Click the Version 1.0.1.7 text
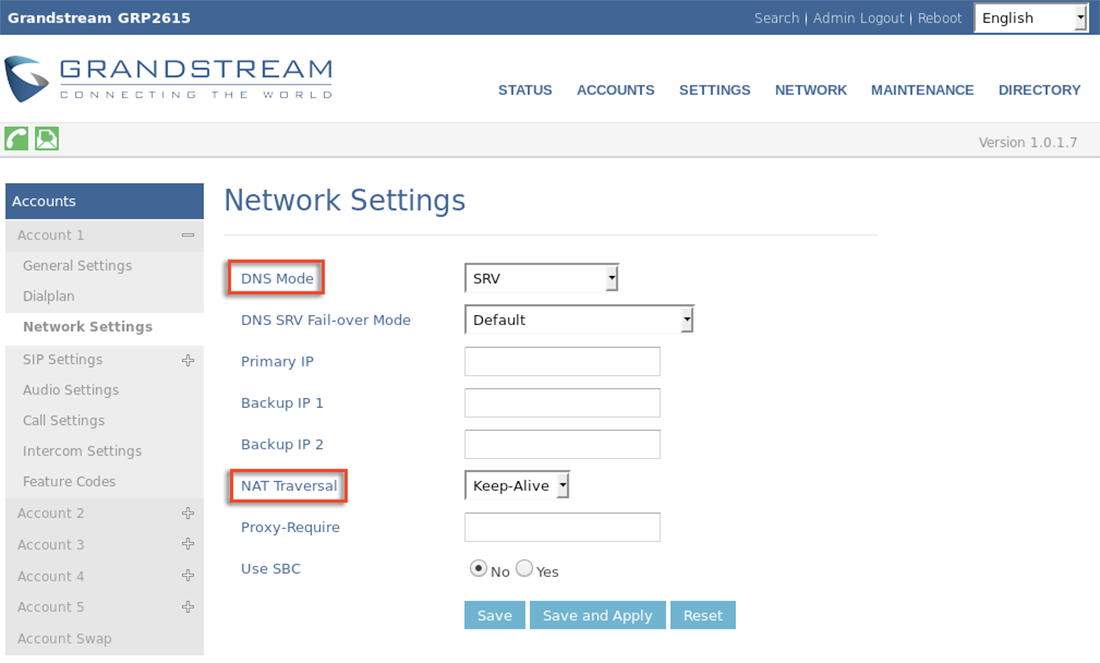 pyautogui.click(x=1028, y=142)
